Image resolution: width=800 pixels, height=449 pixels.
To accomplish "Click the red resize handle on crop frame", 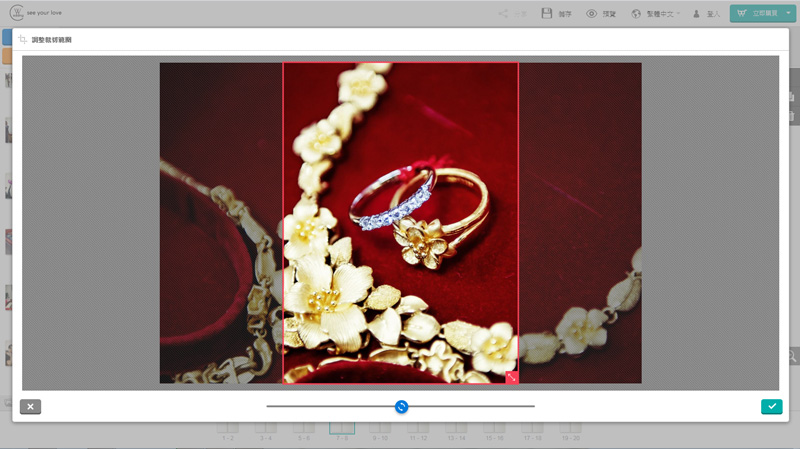I will (511, 377).
